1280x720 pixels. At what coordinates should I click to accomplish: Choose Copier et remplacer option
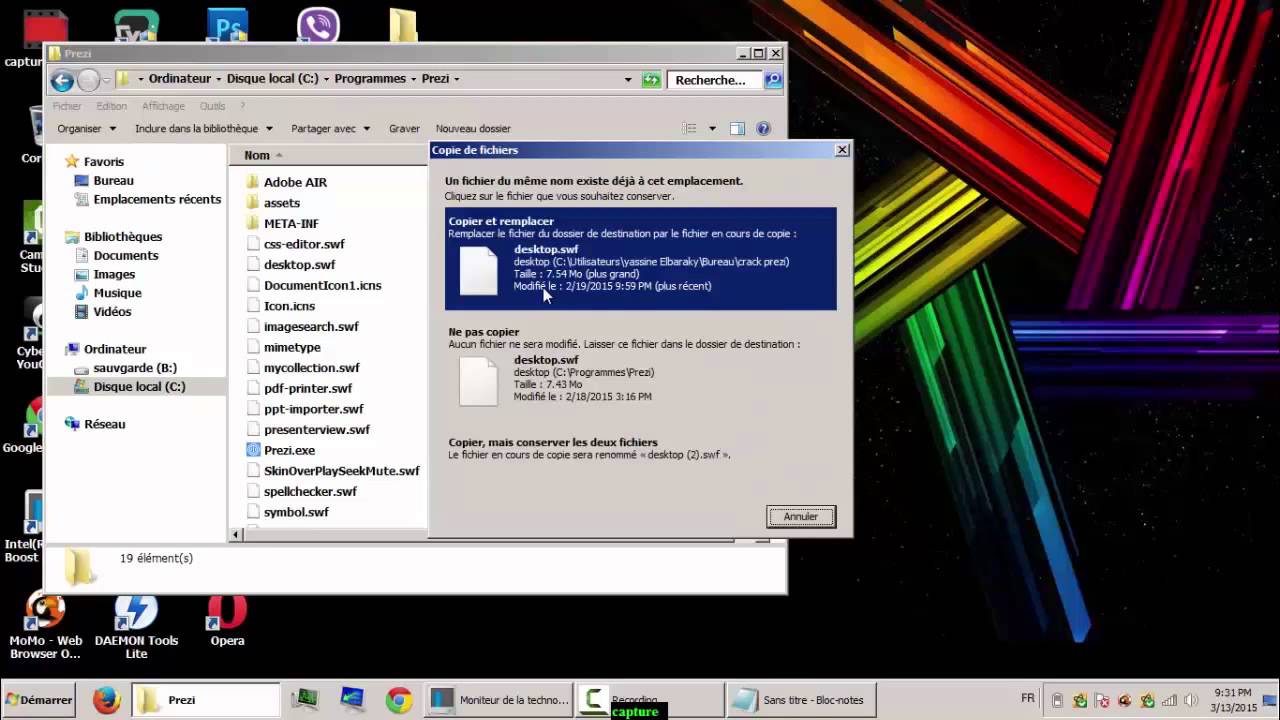640,258
